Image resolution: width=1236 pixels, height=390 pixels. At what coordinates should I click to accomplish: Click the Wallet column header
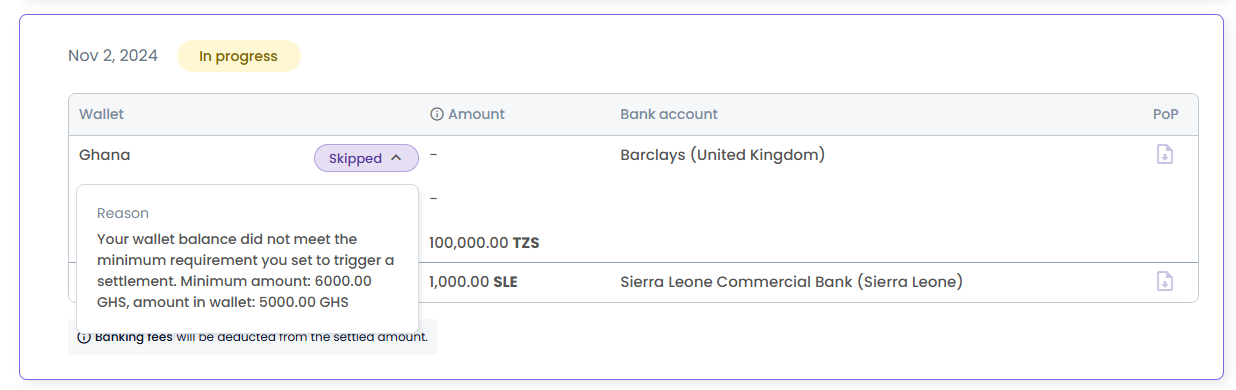click(102, 114)
